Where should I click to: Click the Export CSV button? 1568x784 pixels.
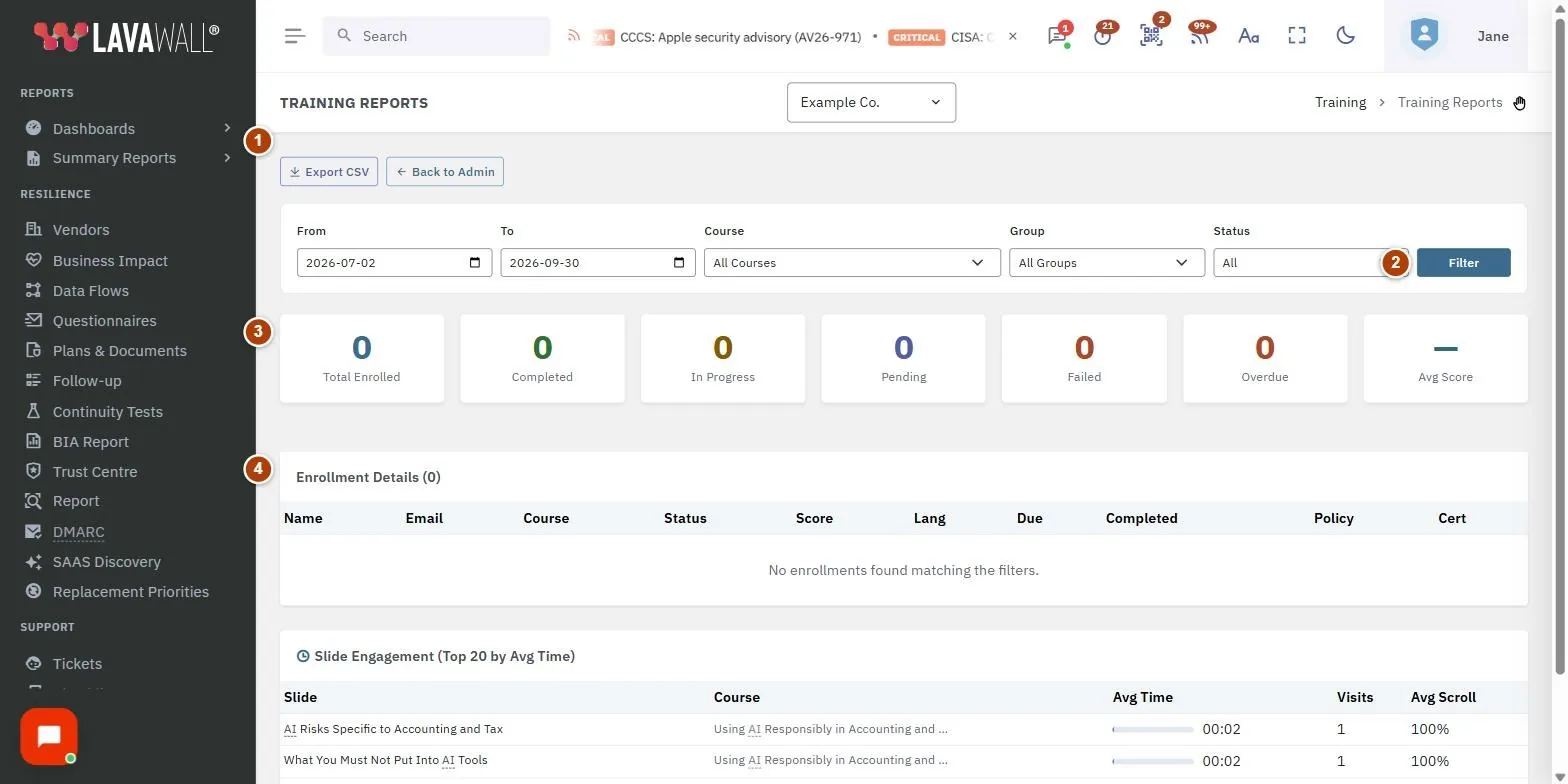click(329, 172)
